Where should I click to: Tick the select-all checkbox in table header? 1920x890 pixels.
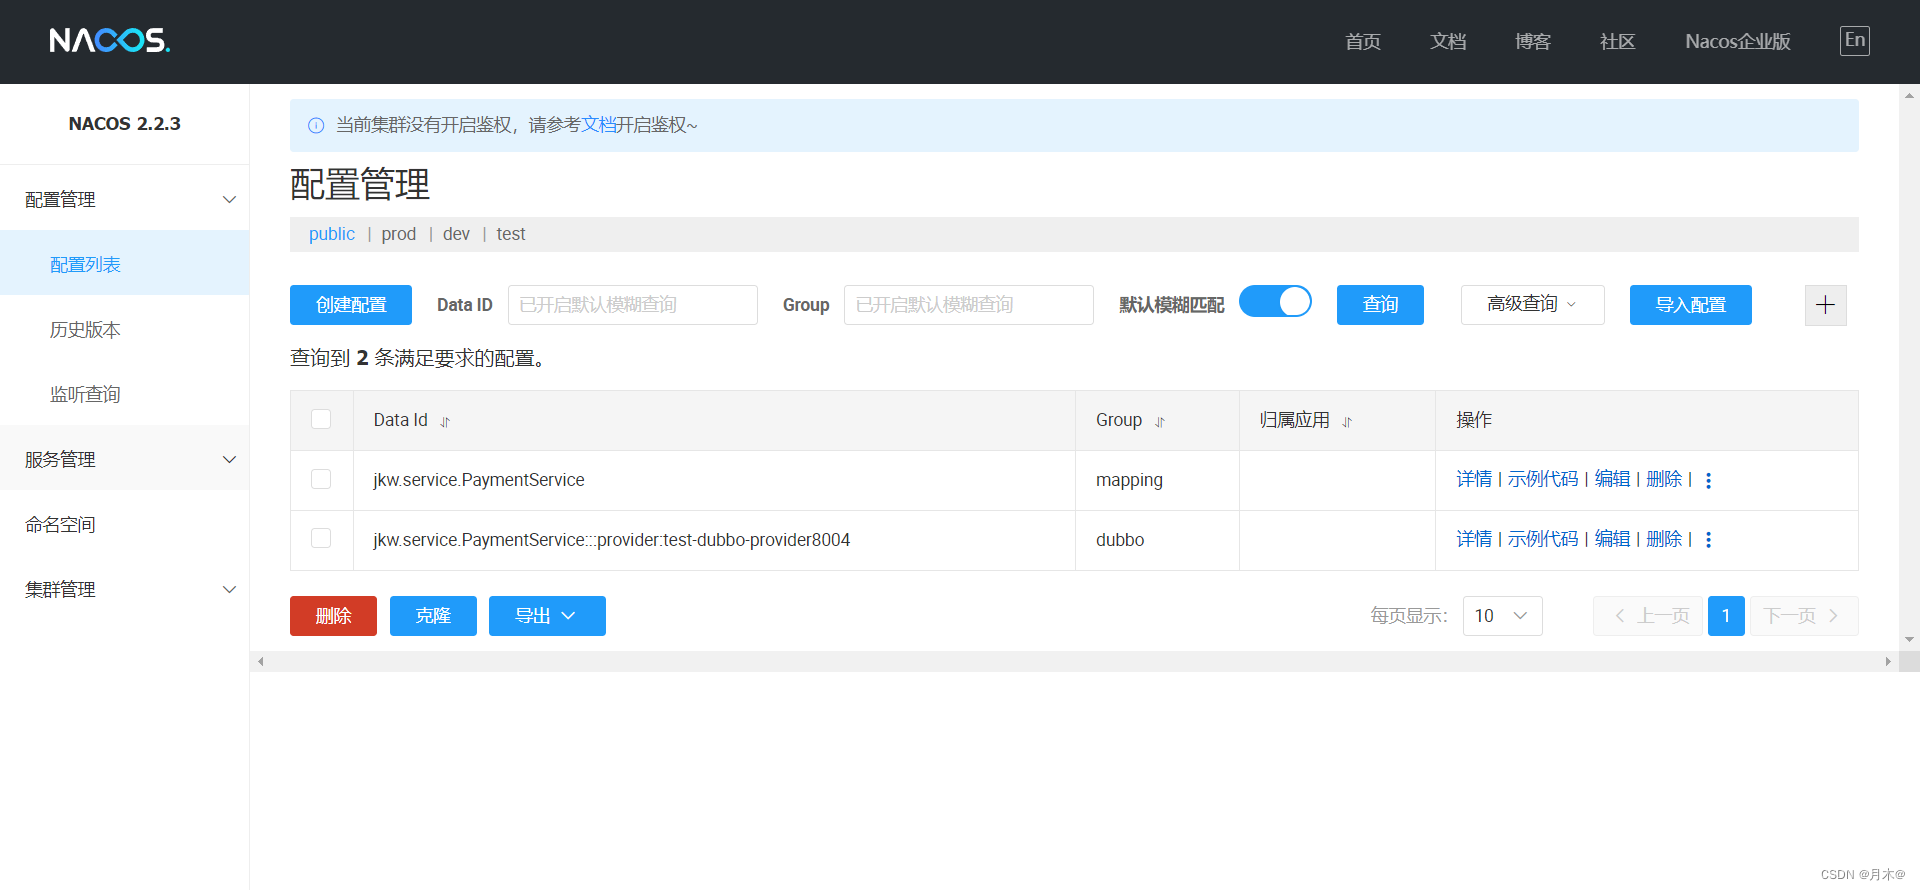point(321,419)
